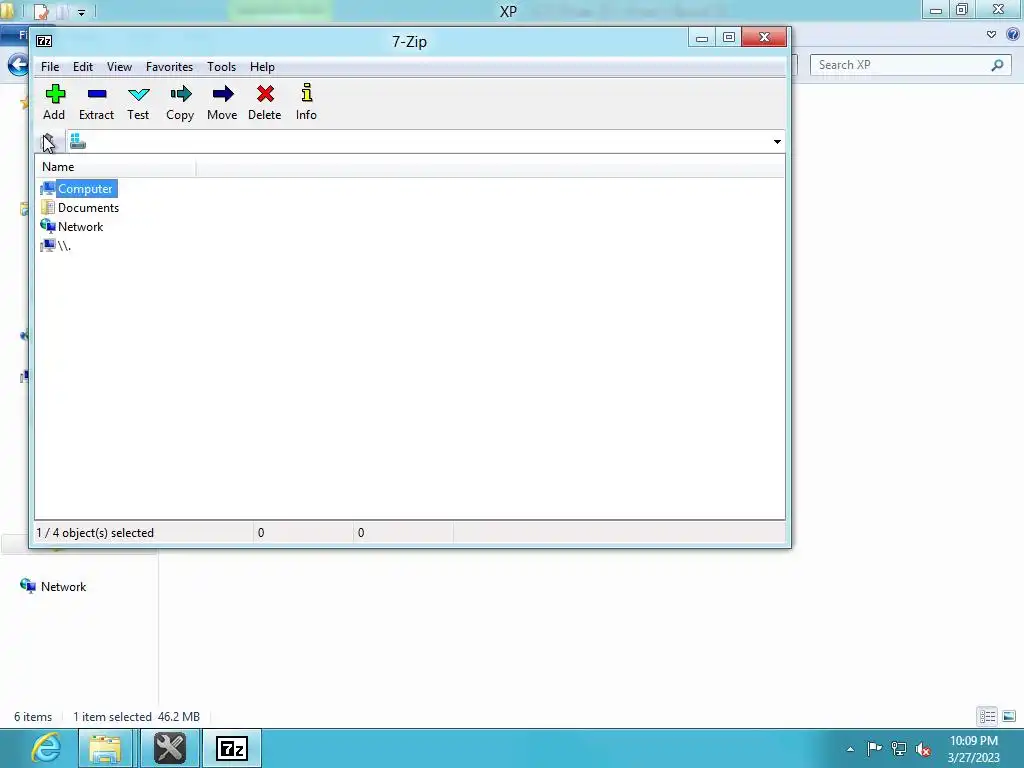Click the network tray icon

click(899, 749)
